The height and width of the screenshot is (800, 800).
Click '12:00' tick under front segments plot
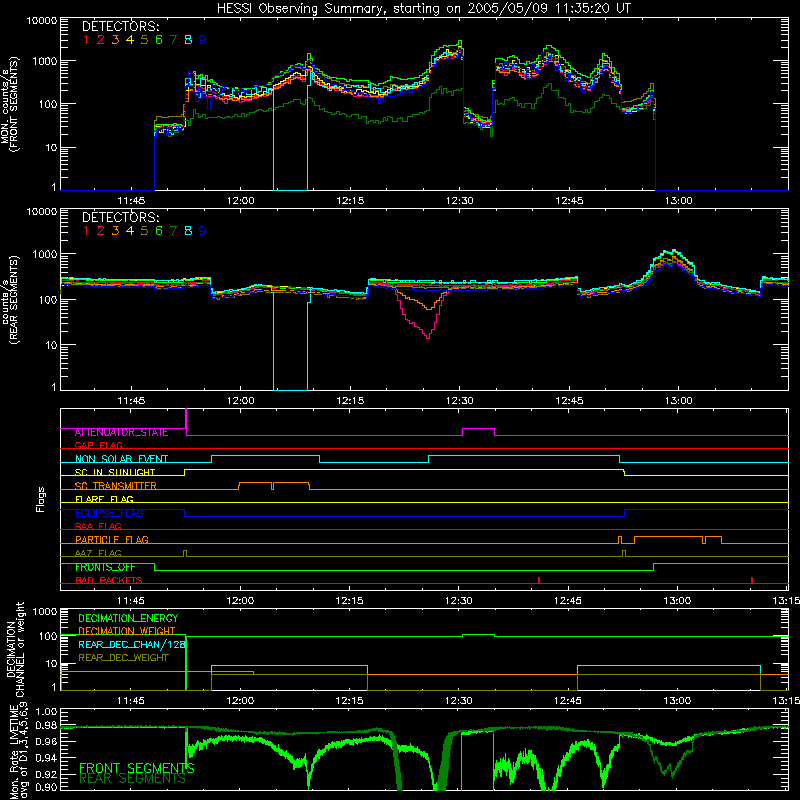(240, 201)
